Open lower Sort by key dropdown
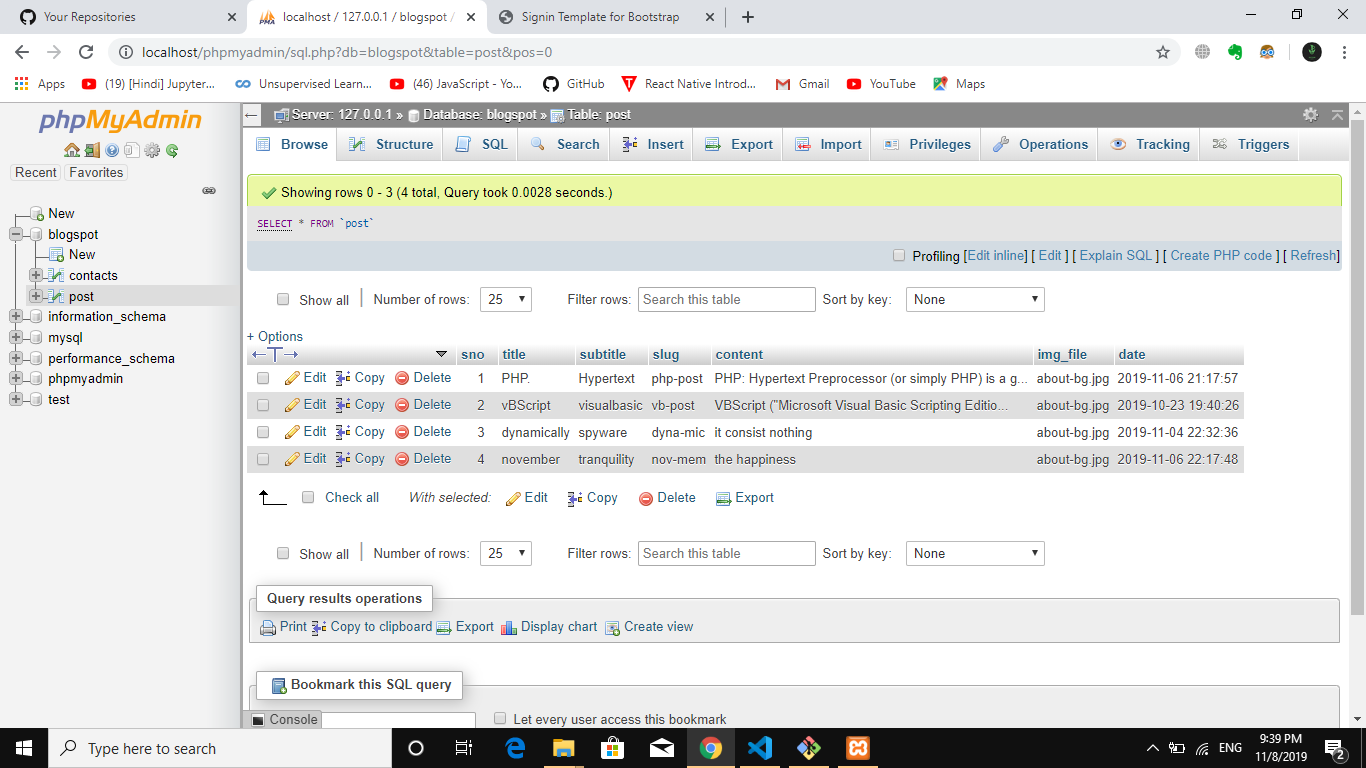This screenshot has height=768, width=1366. [x=975, y=553]
